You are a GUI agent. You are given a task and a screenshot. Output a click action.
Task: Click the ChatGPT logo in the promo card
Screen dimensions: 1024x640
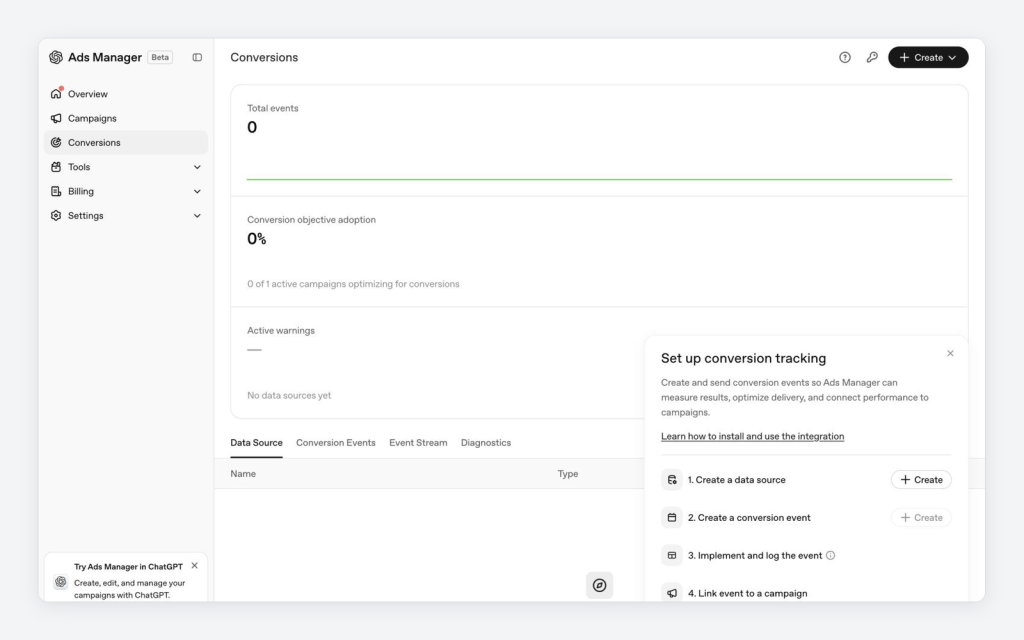tap(61, 582)
